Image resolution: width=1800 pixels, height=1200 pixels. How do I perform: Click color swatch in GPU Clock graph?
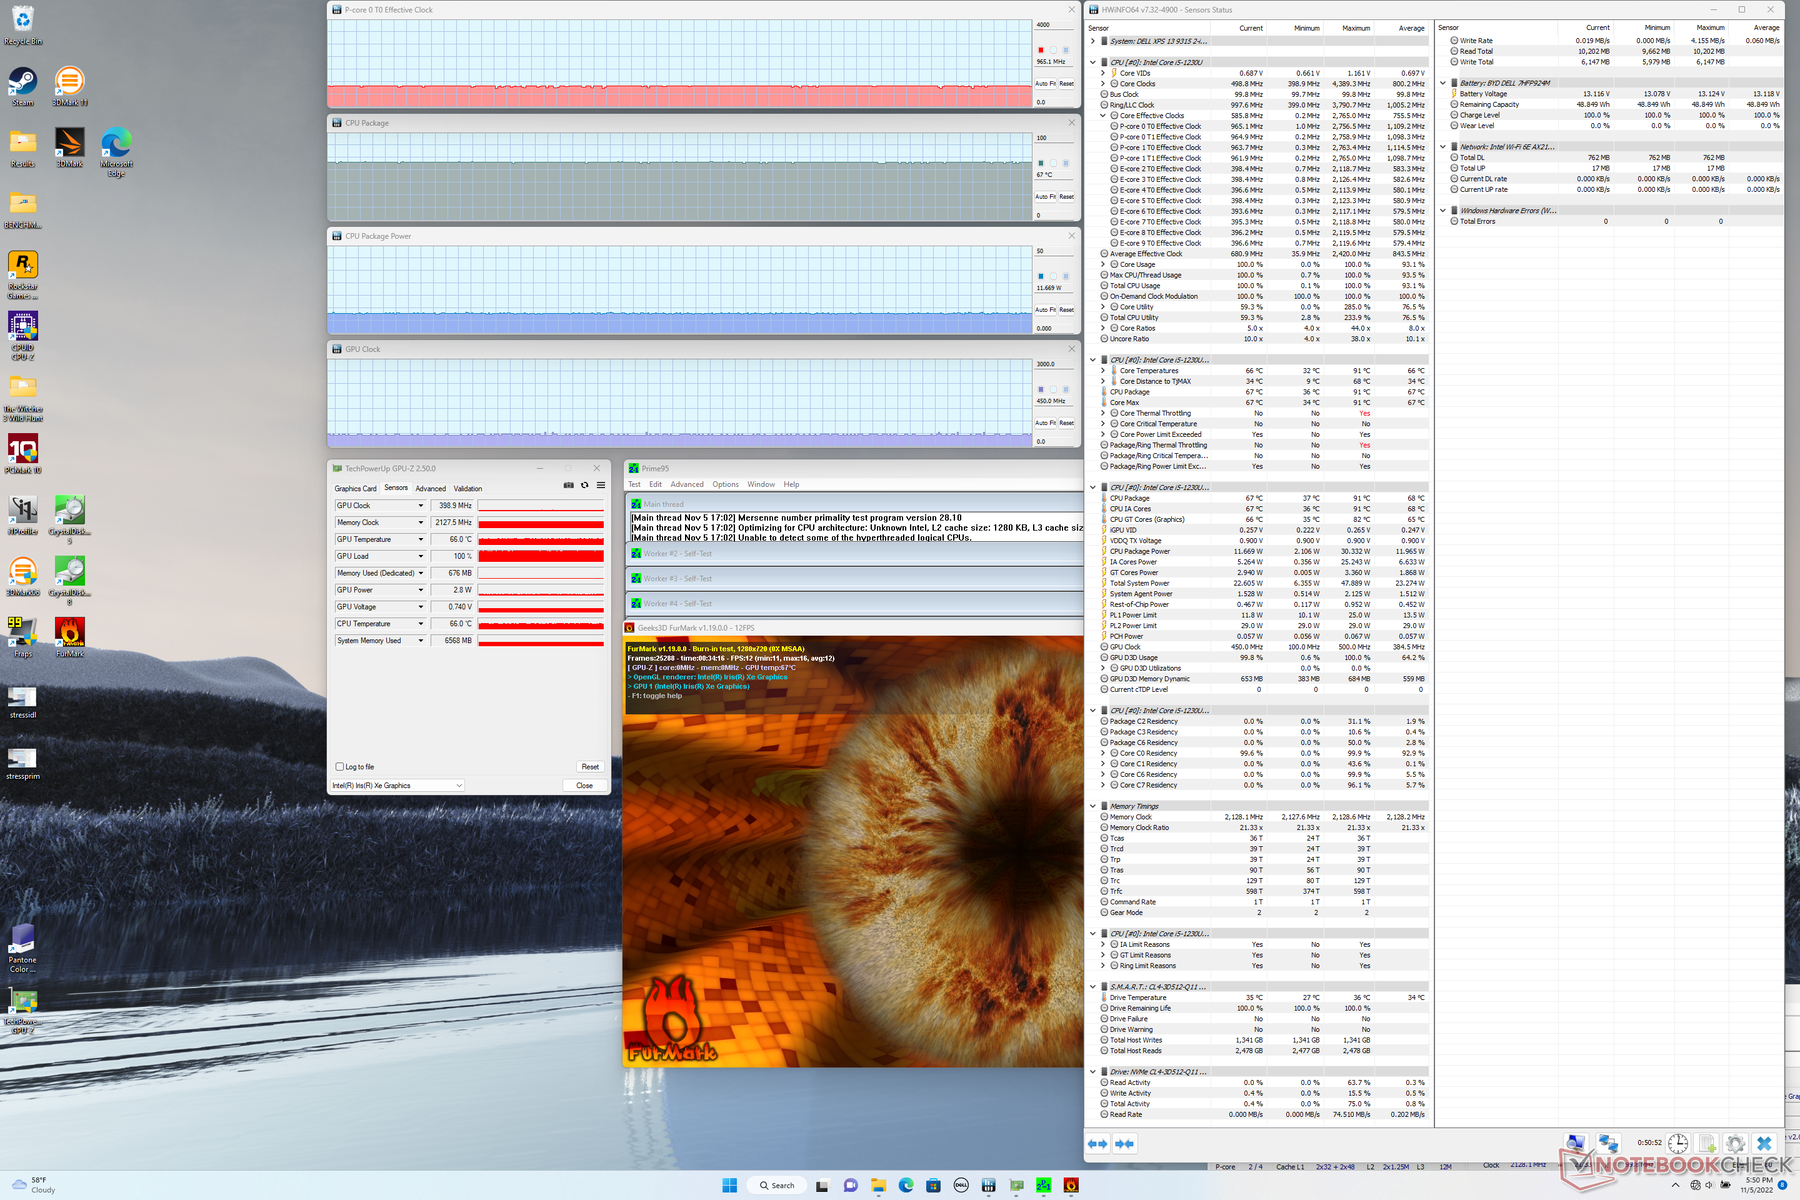click(x=1041, y=389)
